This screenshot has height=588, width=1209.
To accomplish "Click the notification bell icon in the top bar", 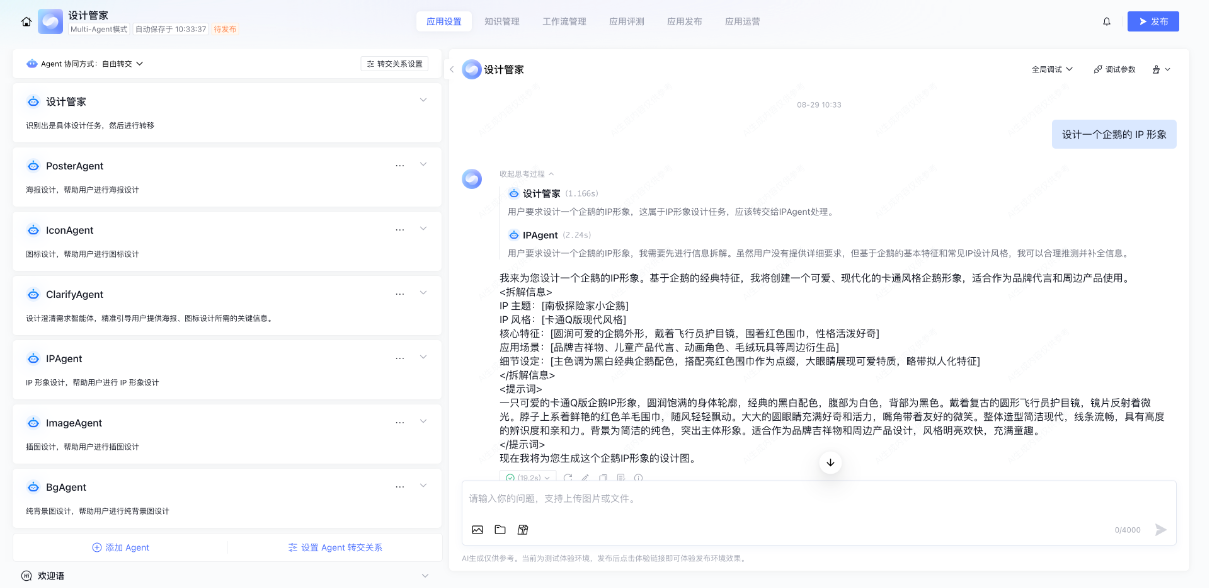I will [x=1106, y=20].
